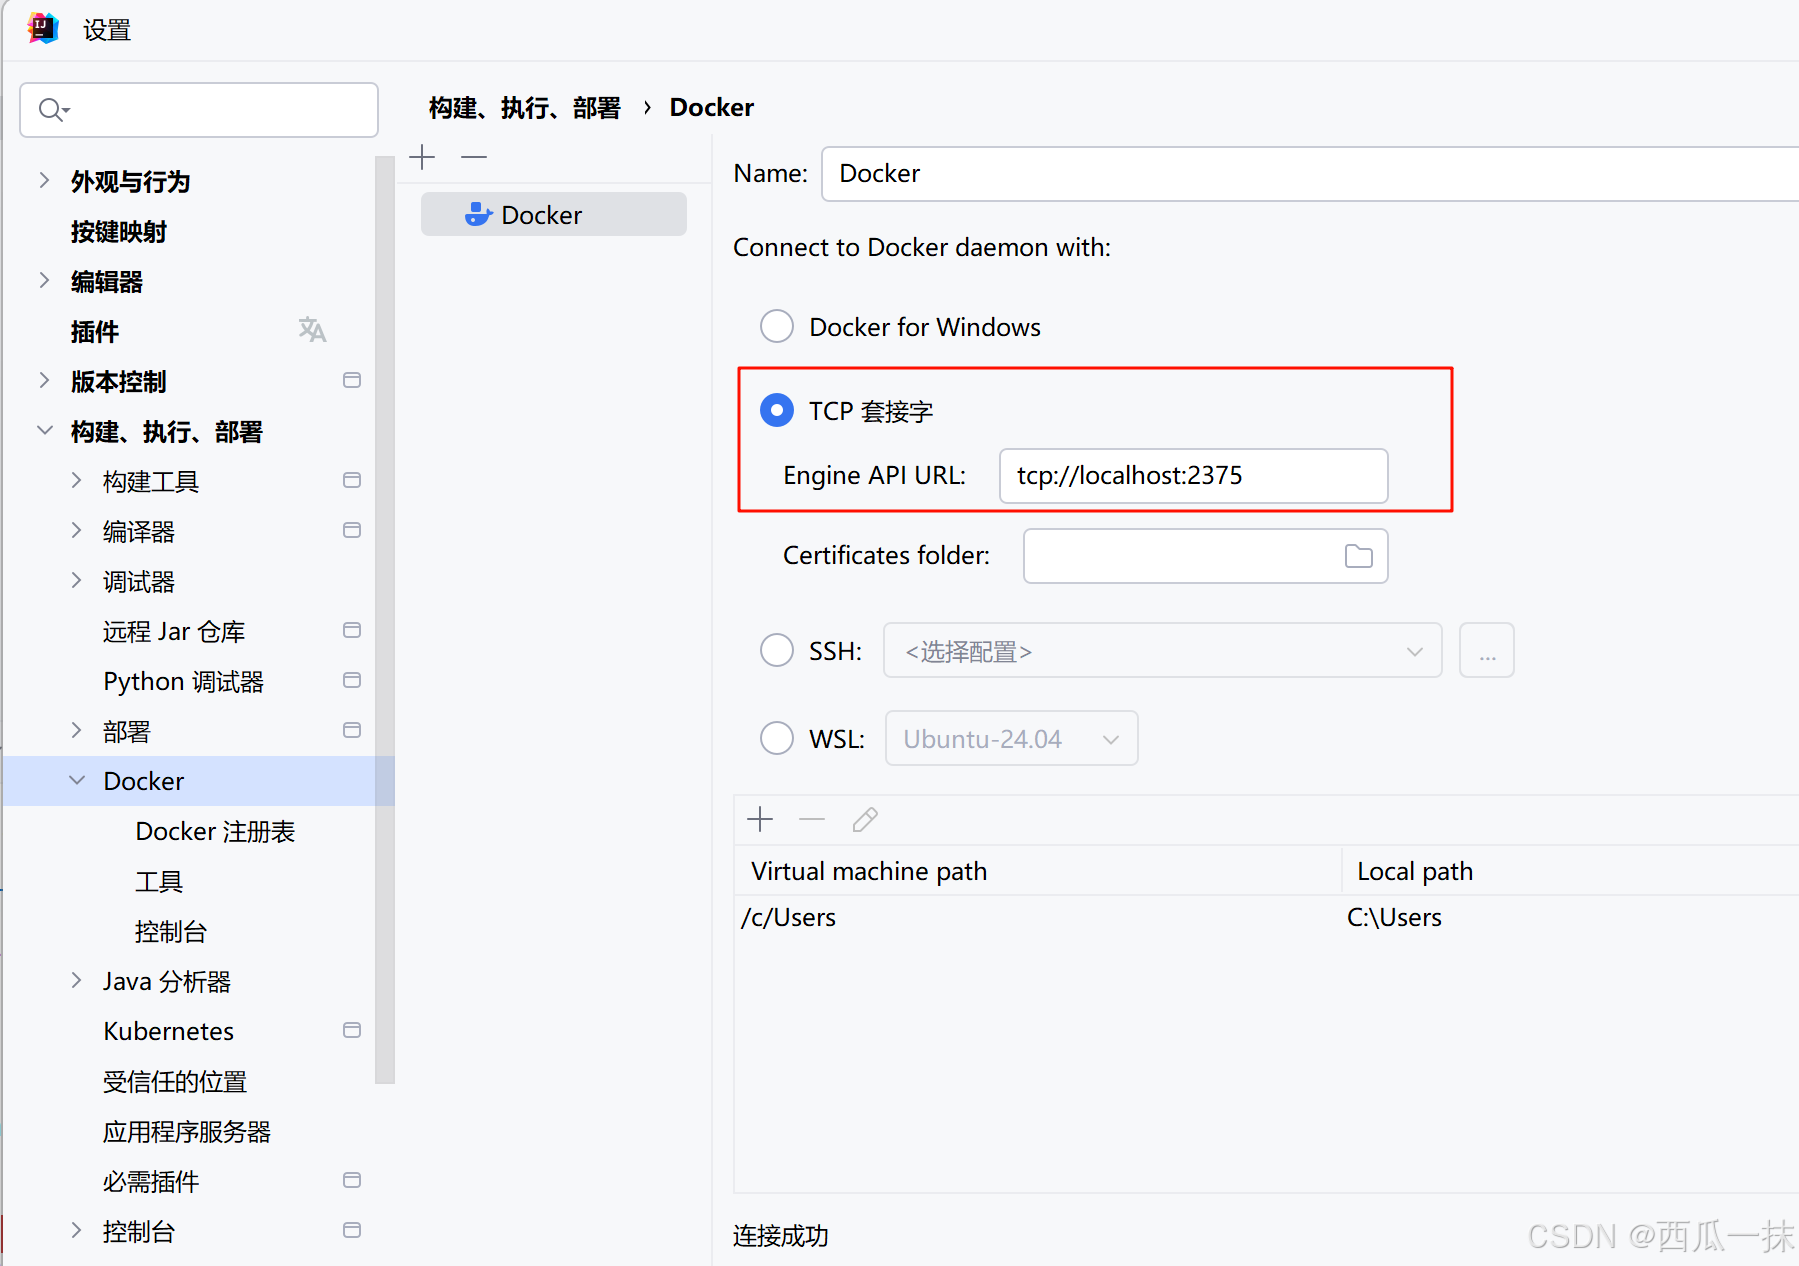Click the folder browse icon in Certificates folder
Image resolution: width=1799 pixels, height=1266 pixels.
point(1358,556)
